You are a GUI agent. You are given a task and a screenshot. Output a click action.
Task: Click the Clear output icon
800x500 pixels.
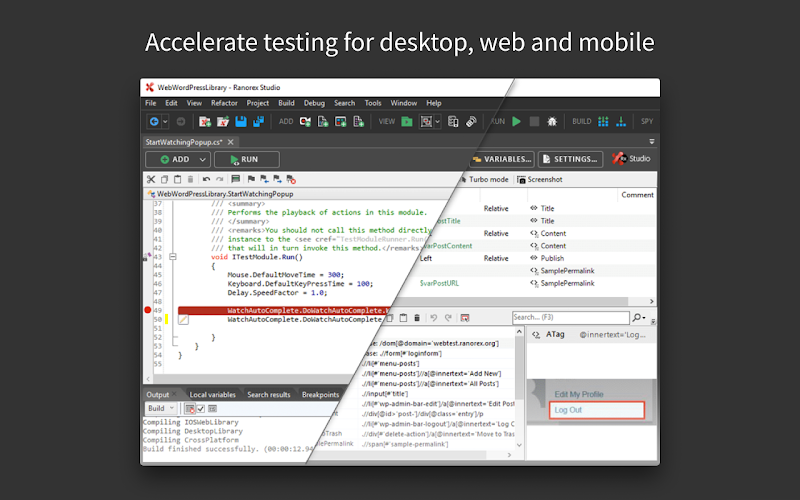(190, 409)
